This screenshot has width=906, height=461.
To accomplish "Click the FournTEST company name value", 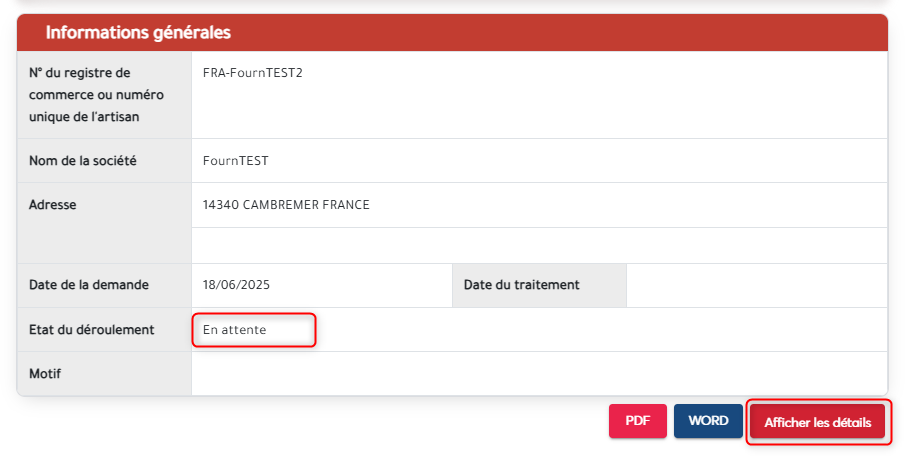I will point(236,161).
